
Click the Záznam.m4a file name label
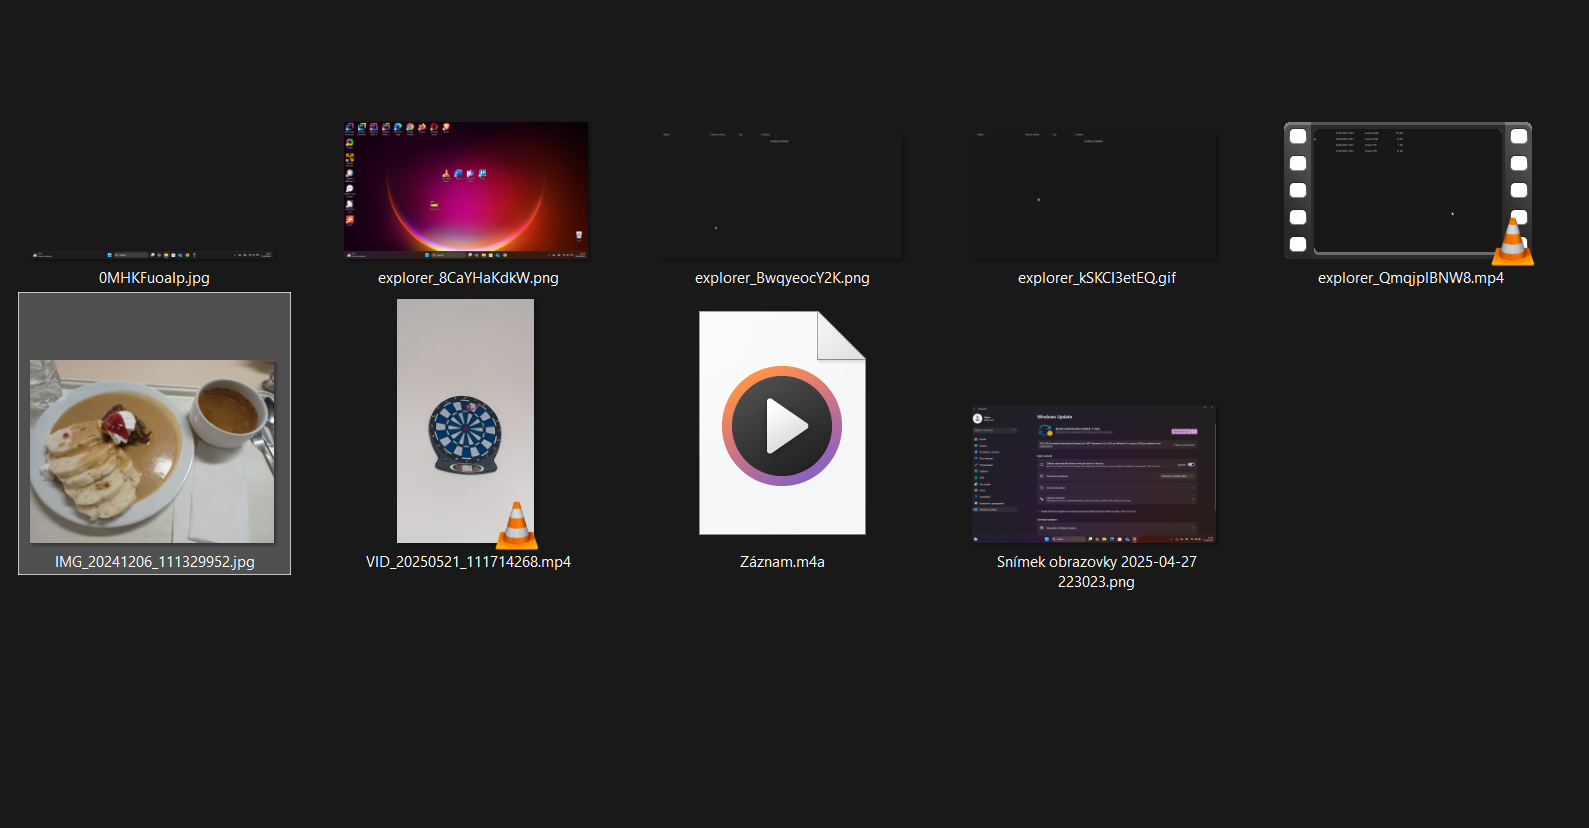782,562
